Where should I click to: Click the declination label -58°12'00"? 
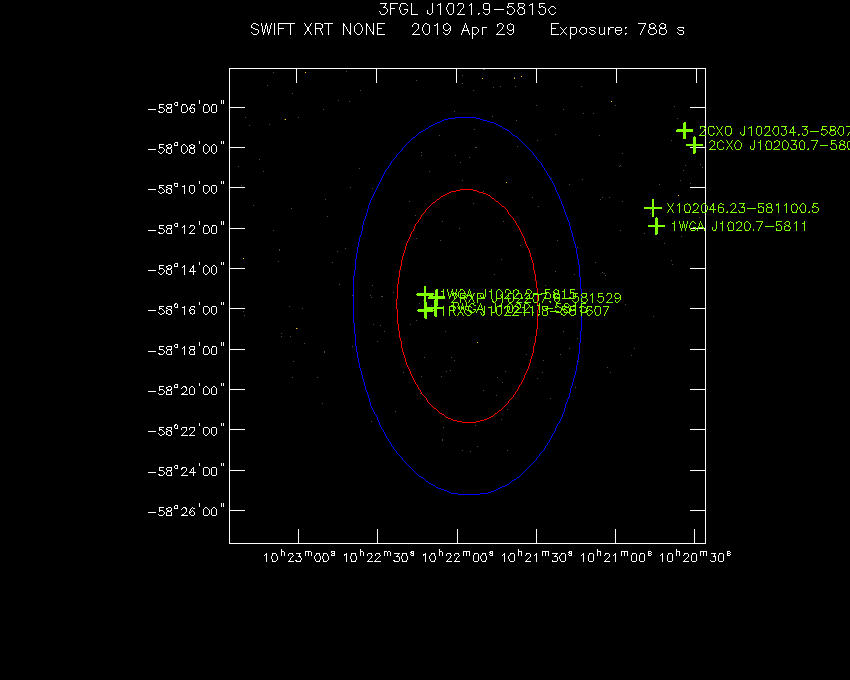click(x=186, y=229)
